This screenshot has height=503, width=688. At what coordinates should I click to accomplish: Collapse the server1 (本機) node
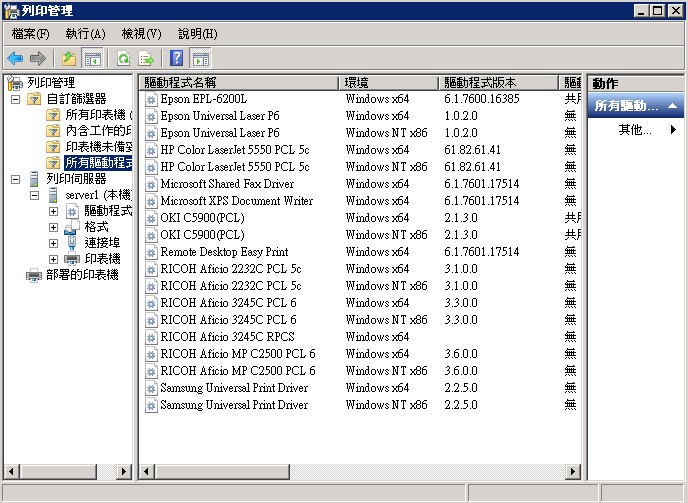(34, 195)
